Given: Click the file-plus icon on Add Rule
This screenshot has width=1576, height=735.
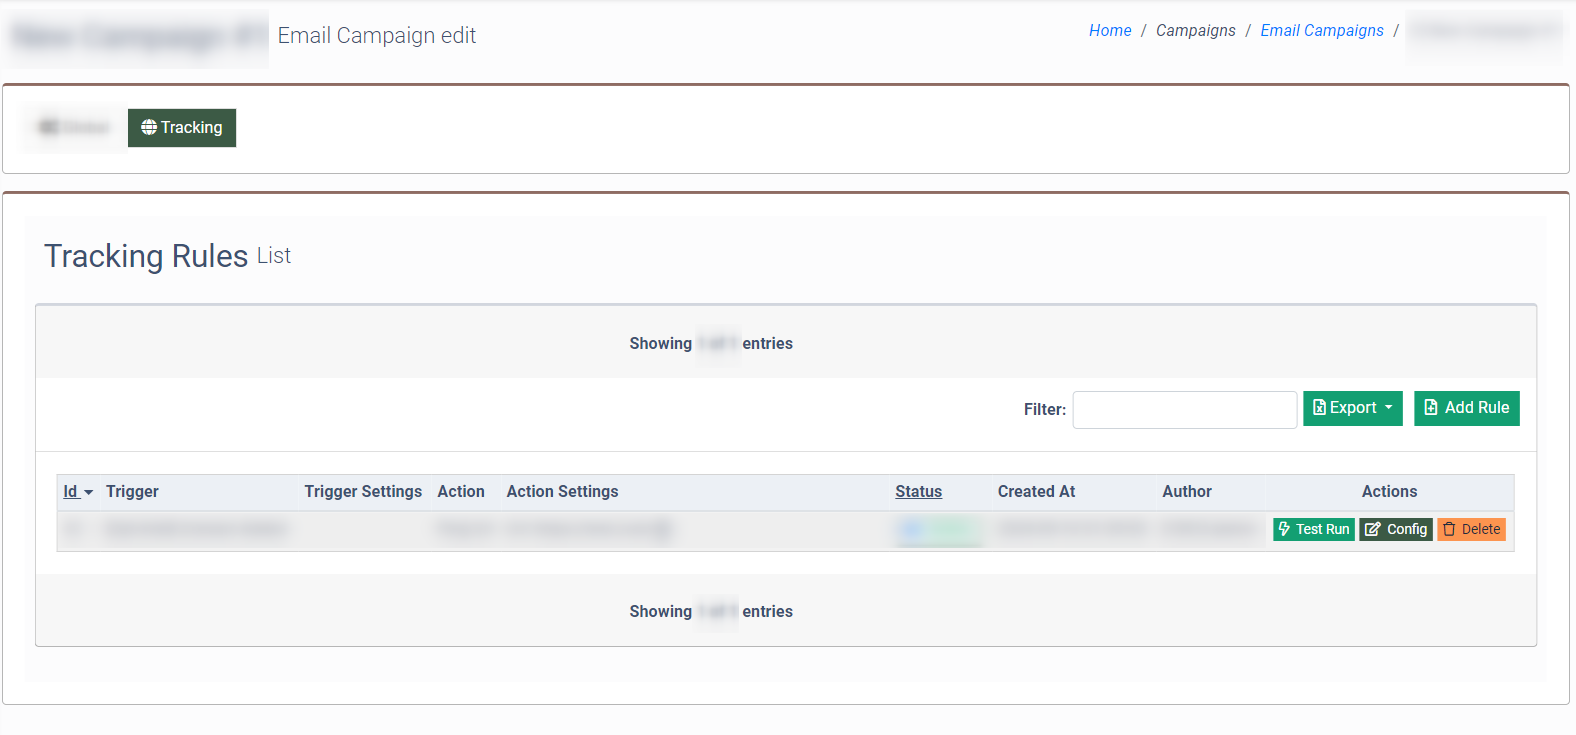Looking at the screenshot, I should click(1431, 408).
